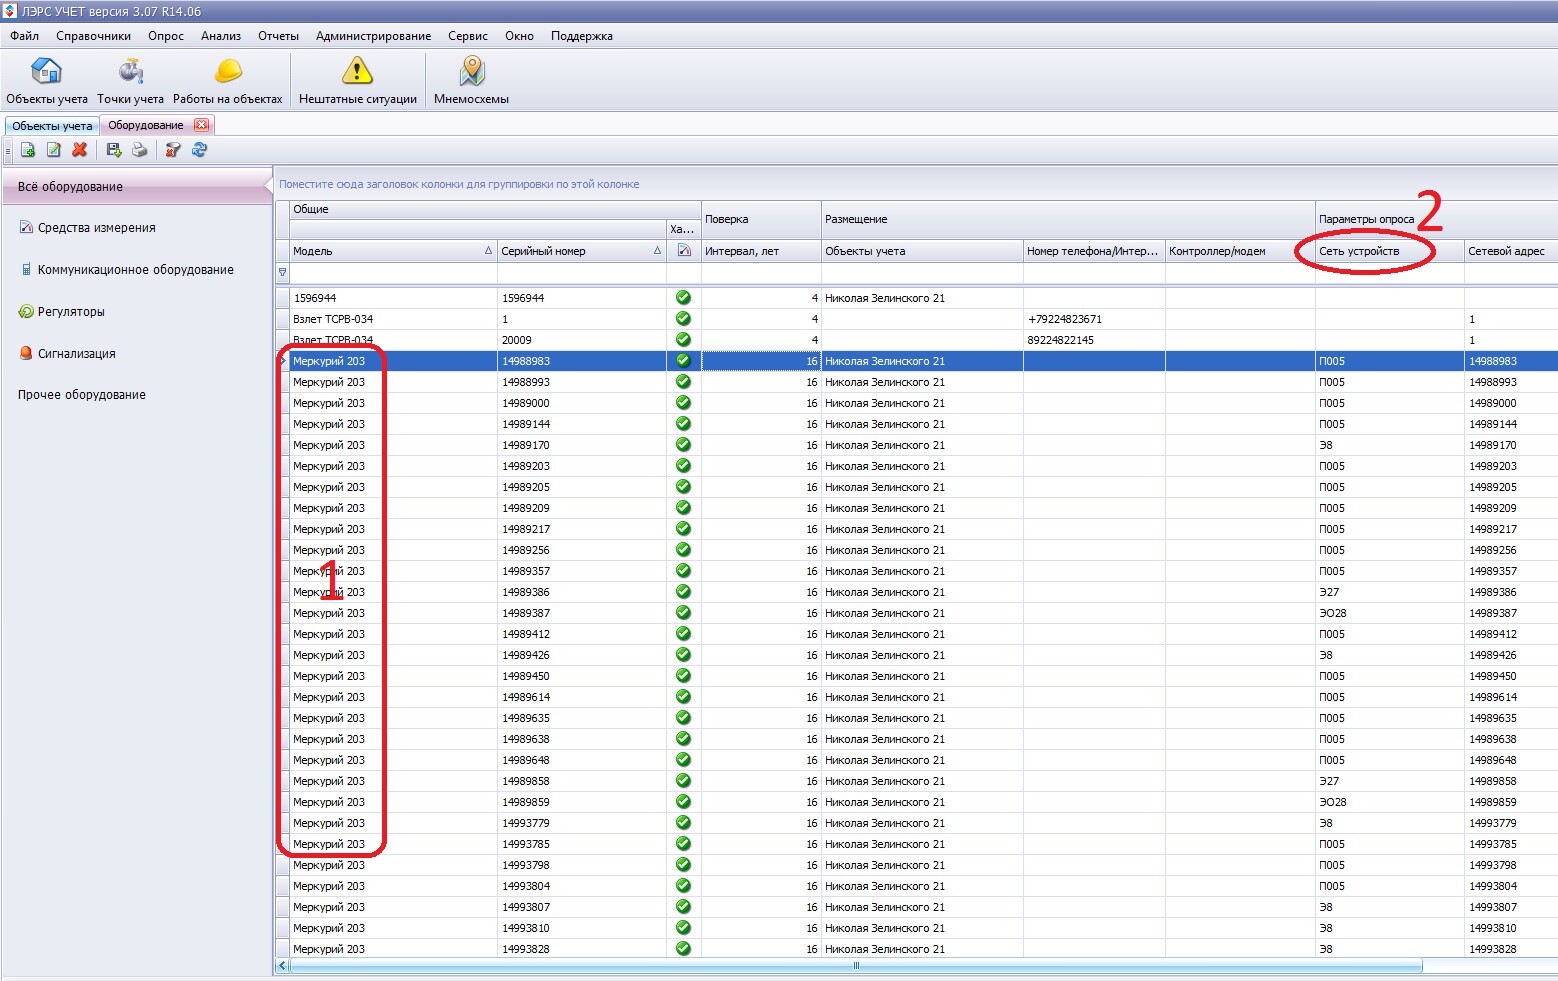Edit selected equipment record icon
This screenshot has height=981, width=1558.
click(x=54, y=150)
